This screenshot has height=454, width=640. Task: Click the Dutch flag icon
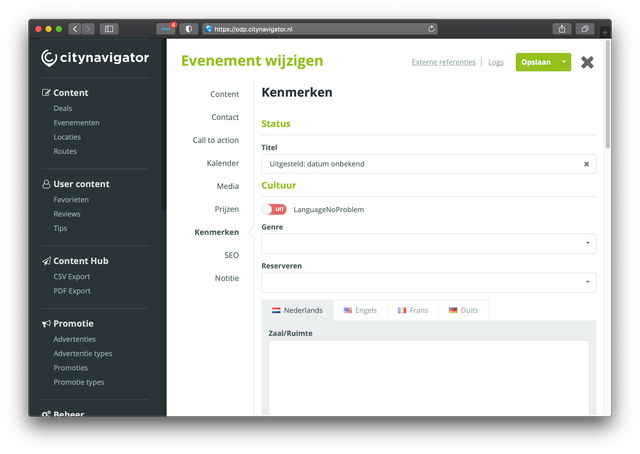click(276, 310)
